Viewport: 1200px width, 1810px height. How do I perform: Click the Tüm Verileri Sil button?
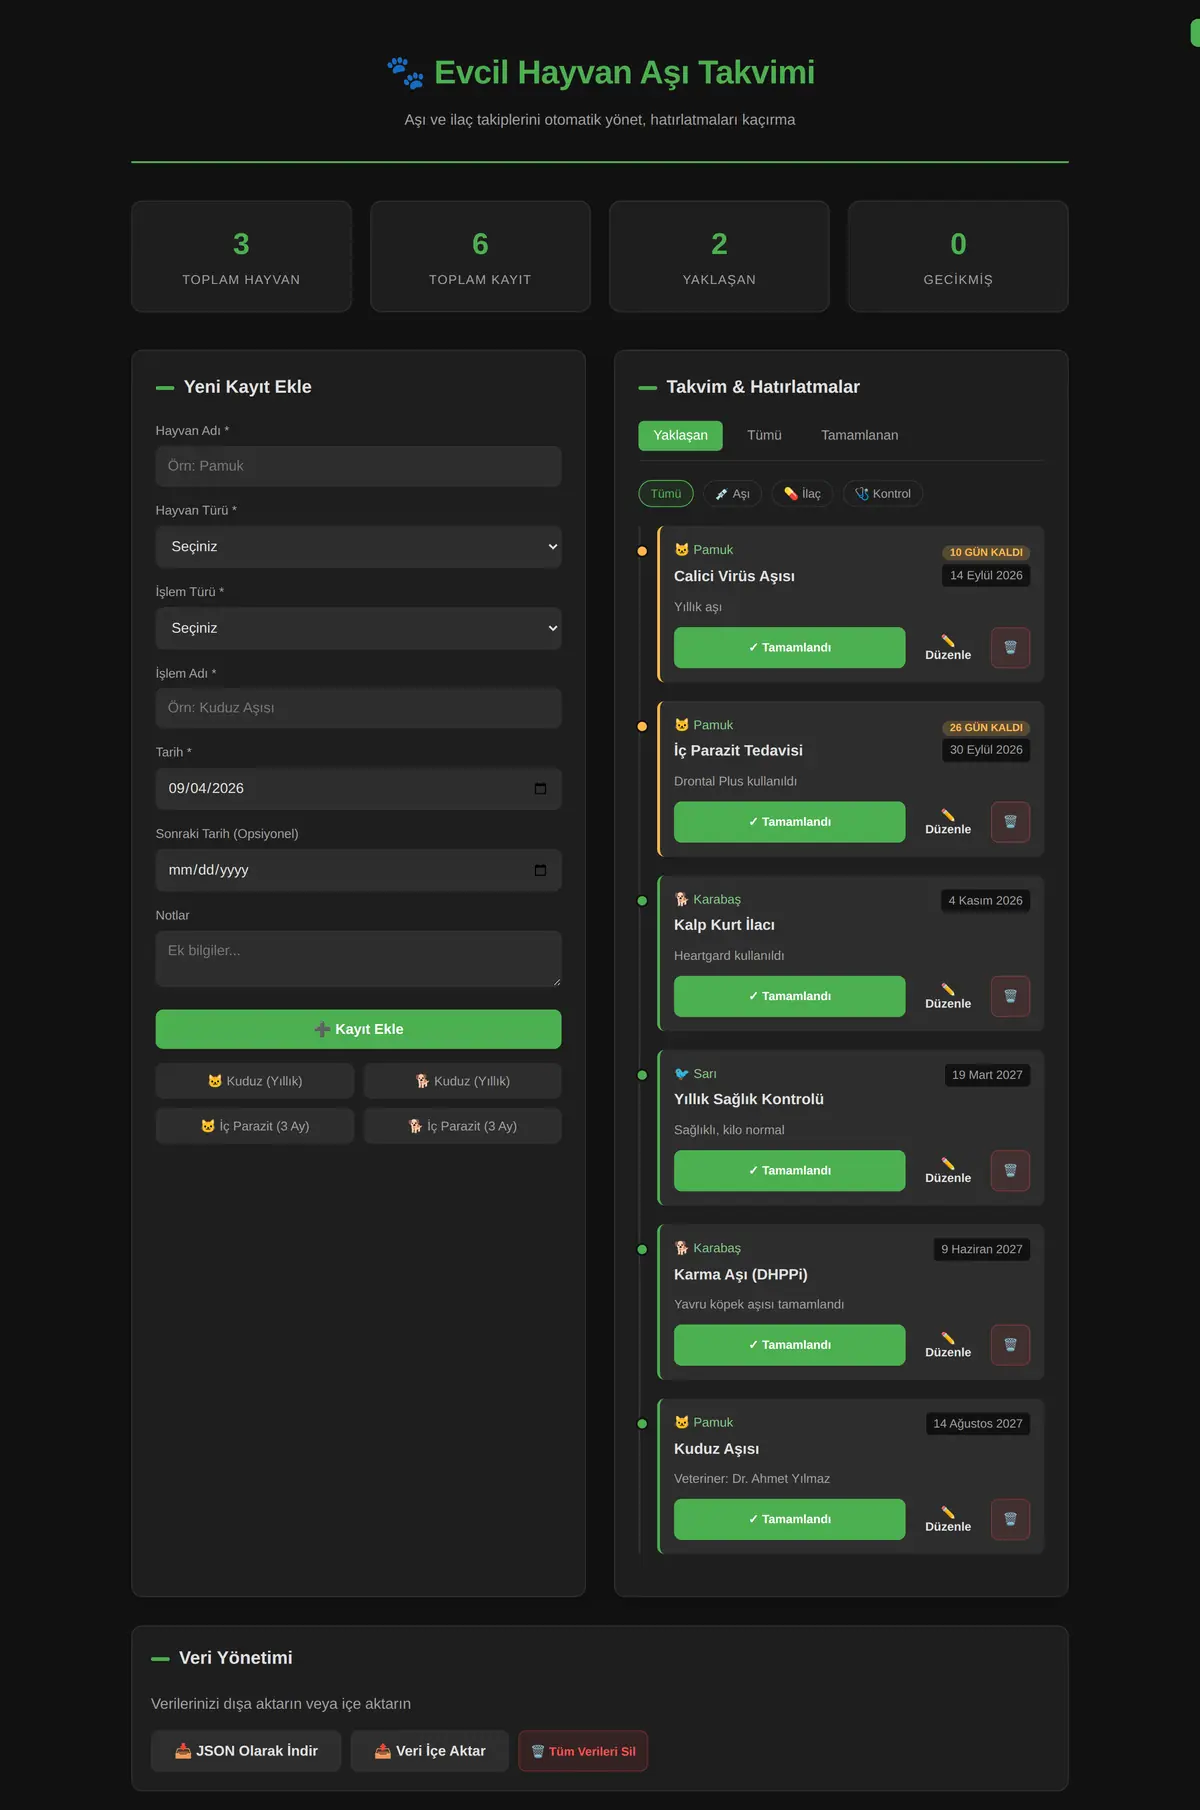pos(583,1751)
